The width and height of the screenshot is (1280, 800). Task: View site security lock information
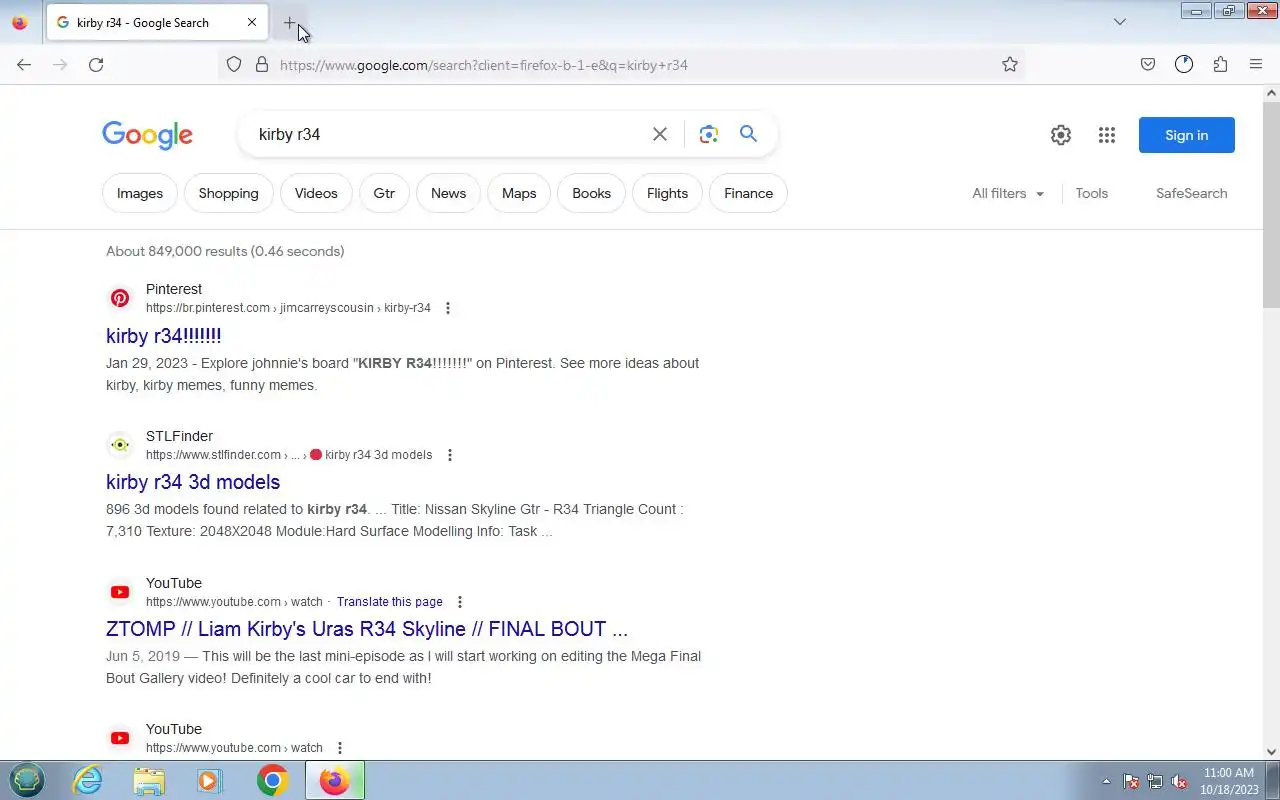click(262, 65)
